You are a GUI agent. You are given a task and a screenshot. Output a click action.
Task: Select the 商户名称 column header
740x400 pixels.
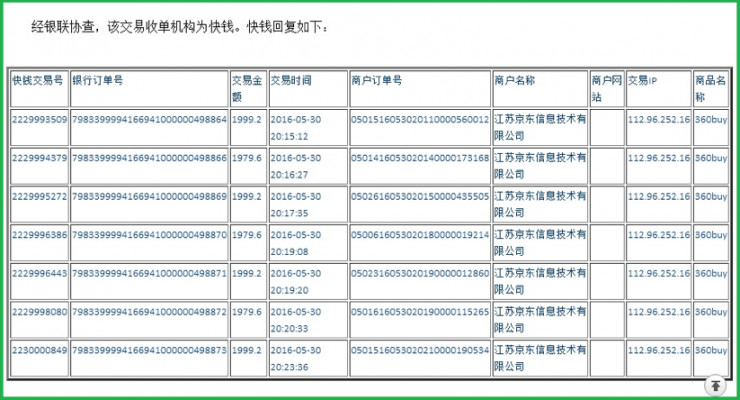[x=540, y=89]
